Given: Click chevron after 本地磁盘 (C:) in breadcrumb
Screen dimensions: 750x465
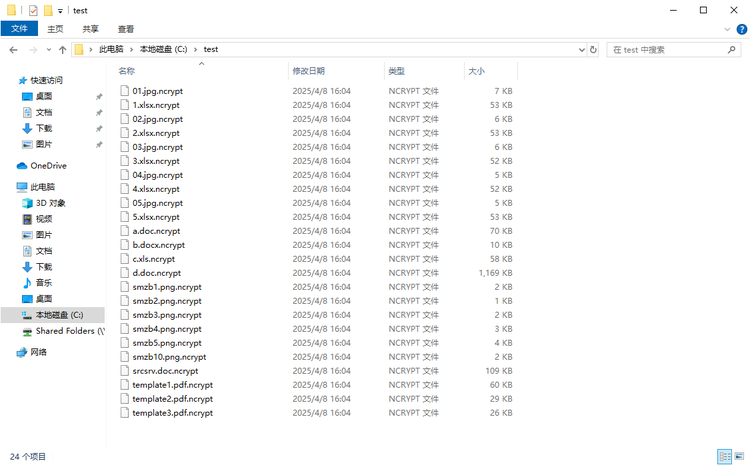Looking at the screenshot, I should pyautogui.click(x=195, y=49).
